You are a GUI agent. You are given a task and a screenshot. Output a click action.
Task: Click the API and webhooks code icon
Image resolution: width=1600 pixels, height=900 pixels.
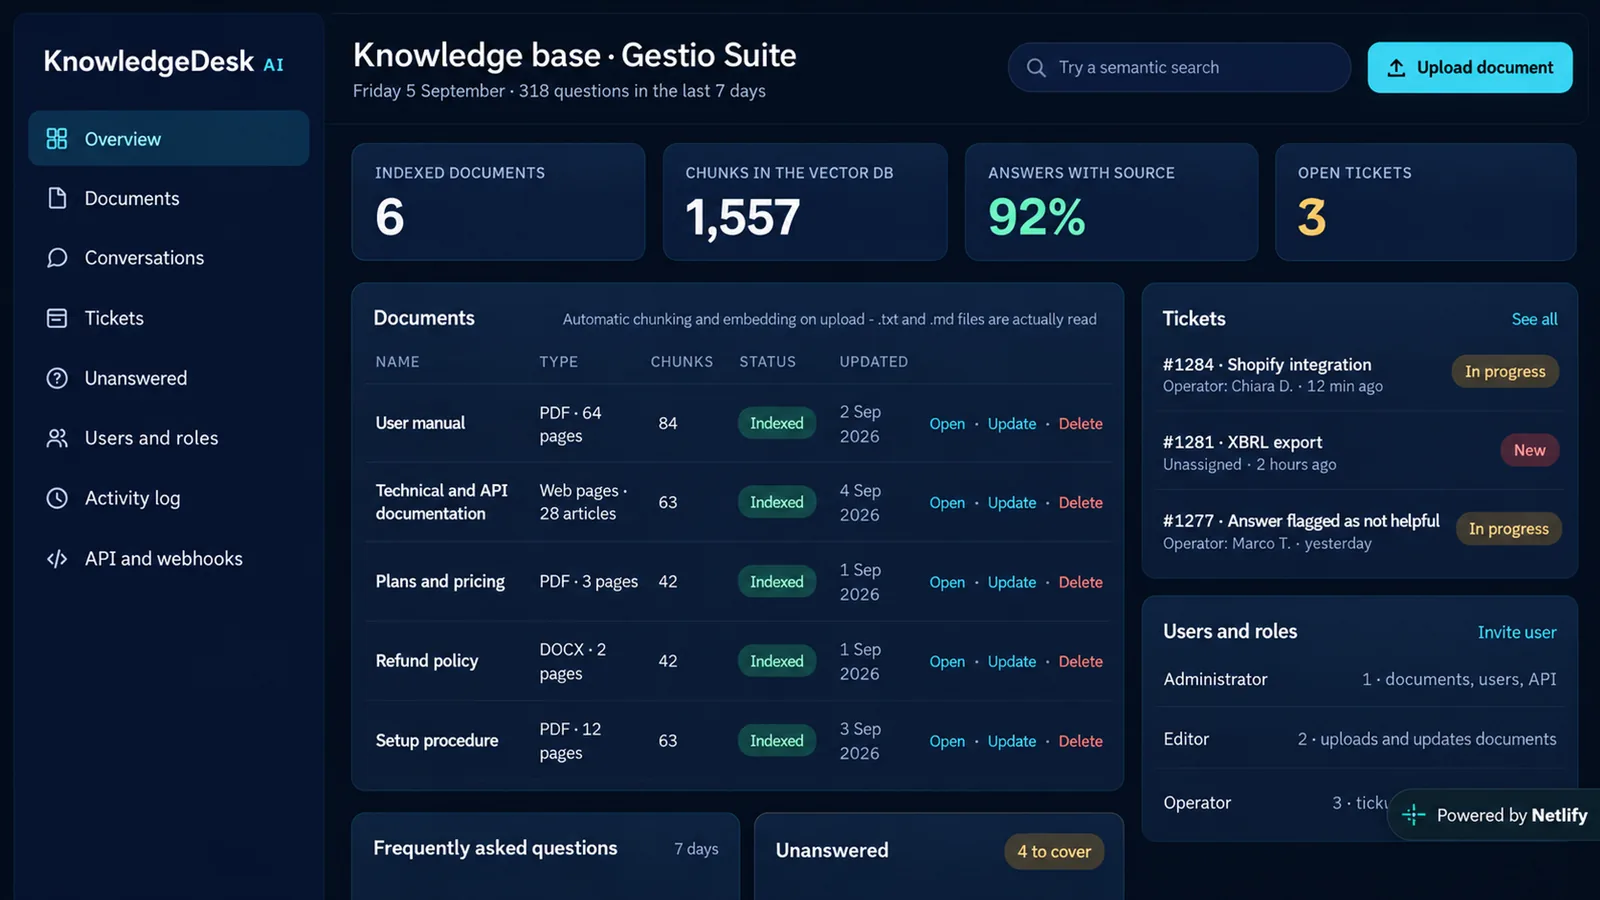tap(57, 558)
